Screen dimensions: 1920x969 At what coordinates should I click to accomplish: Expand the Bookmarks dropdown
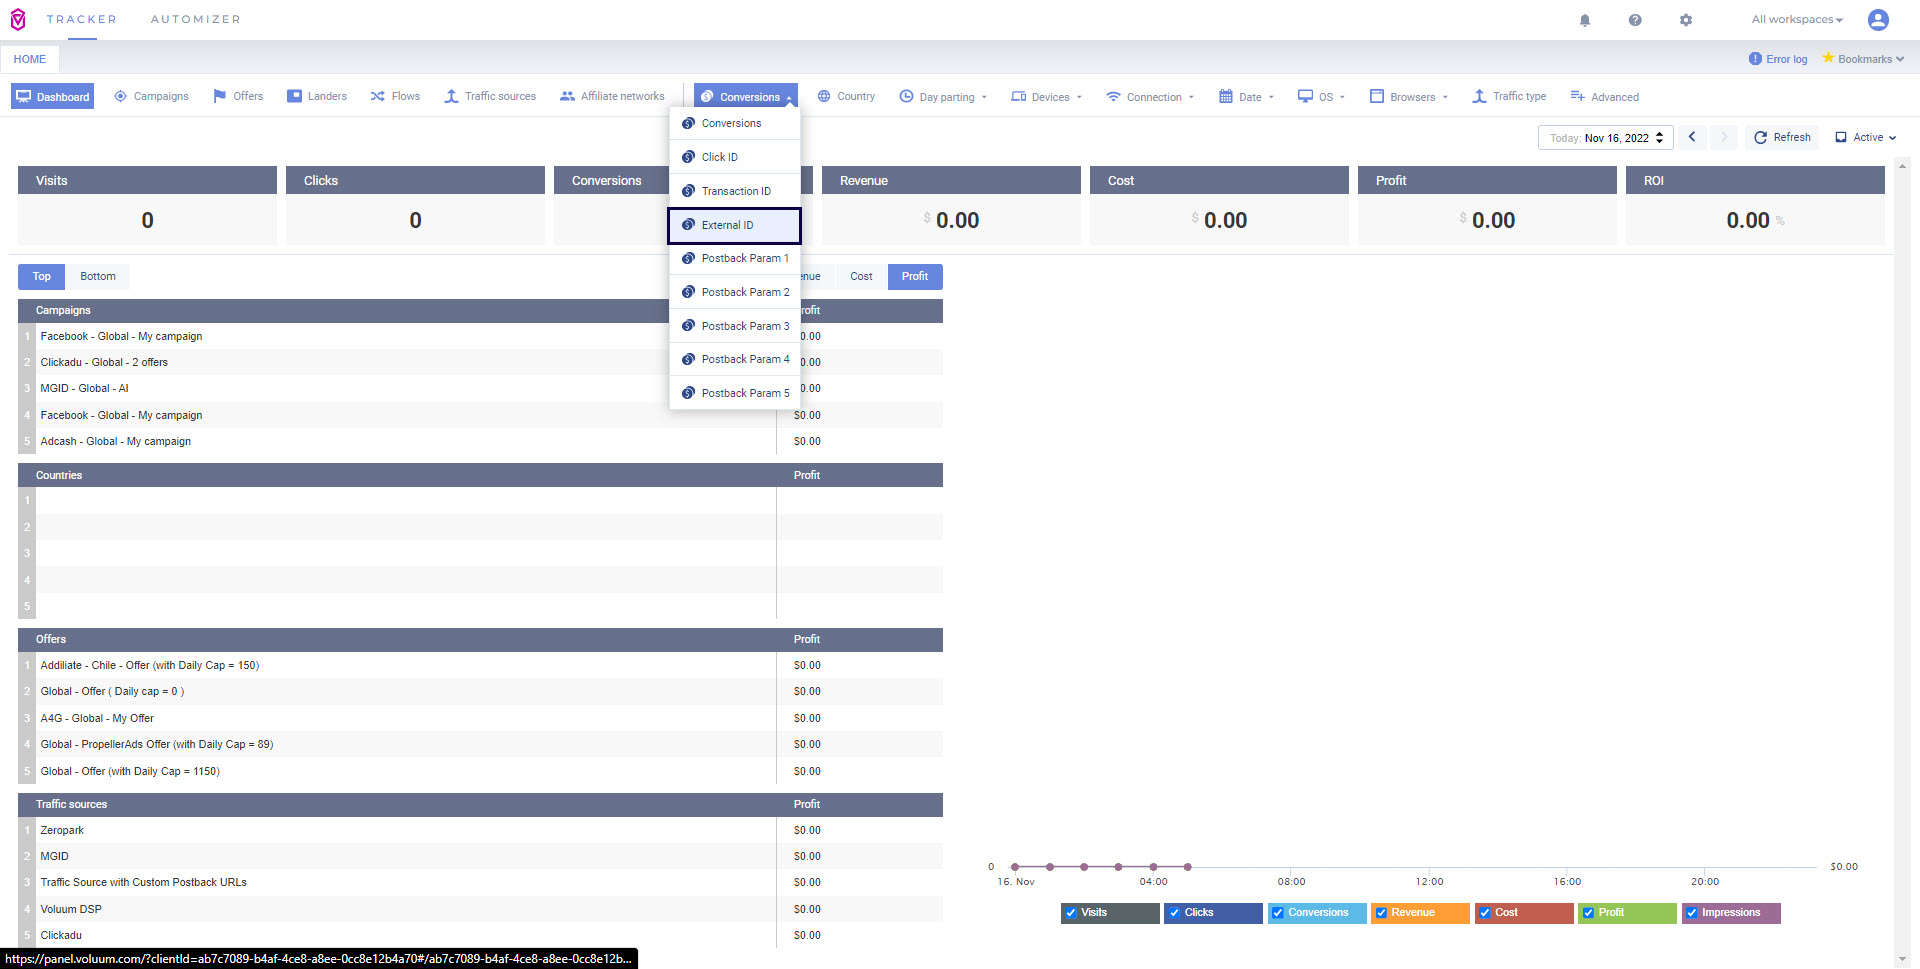click(1863, 59)
